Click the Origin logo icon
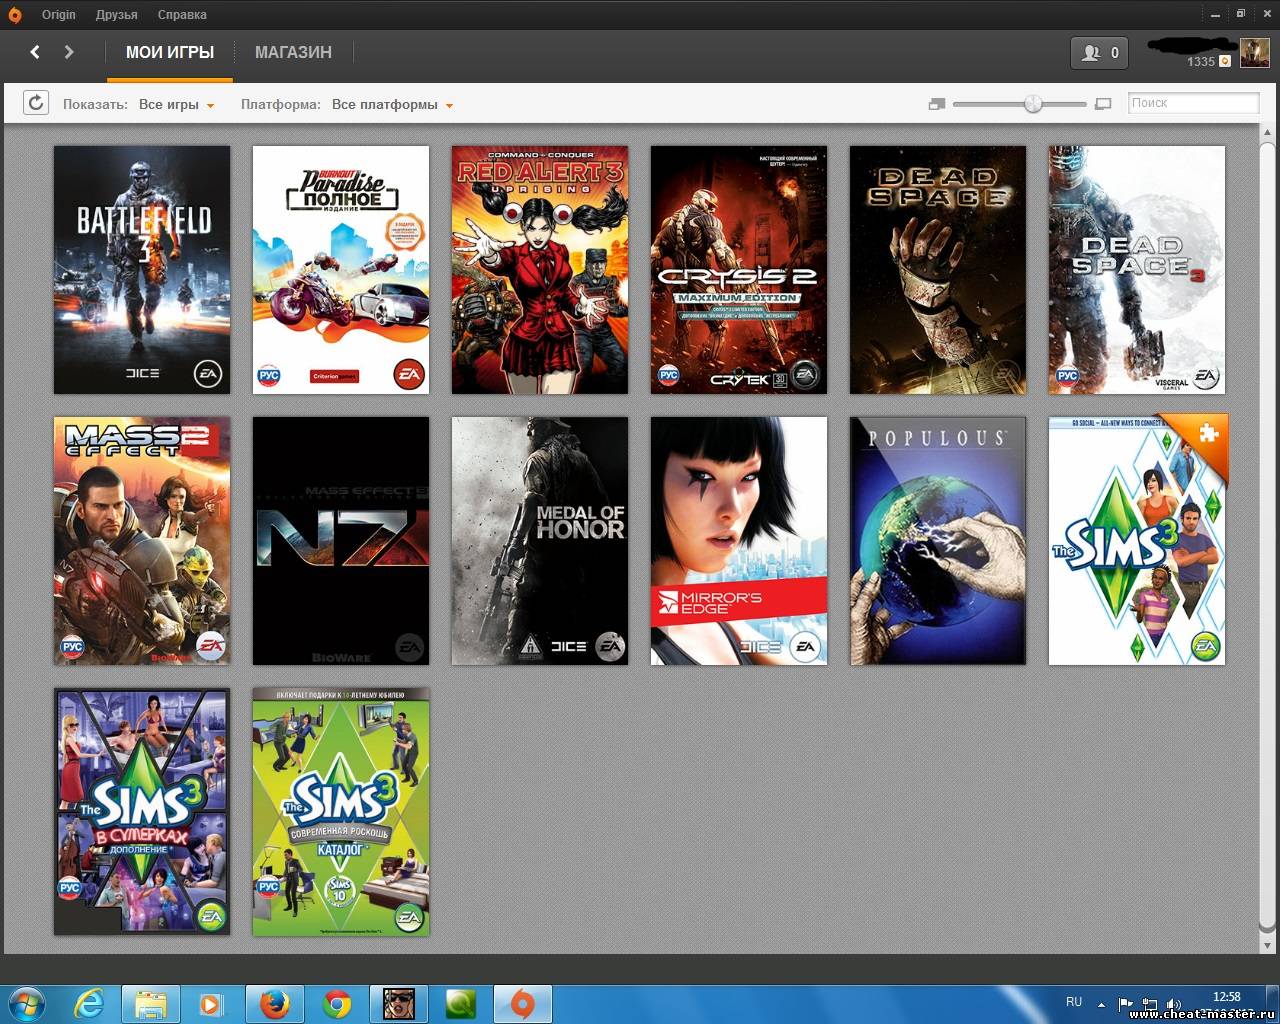 pos(15,15)
